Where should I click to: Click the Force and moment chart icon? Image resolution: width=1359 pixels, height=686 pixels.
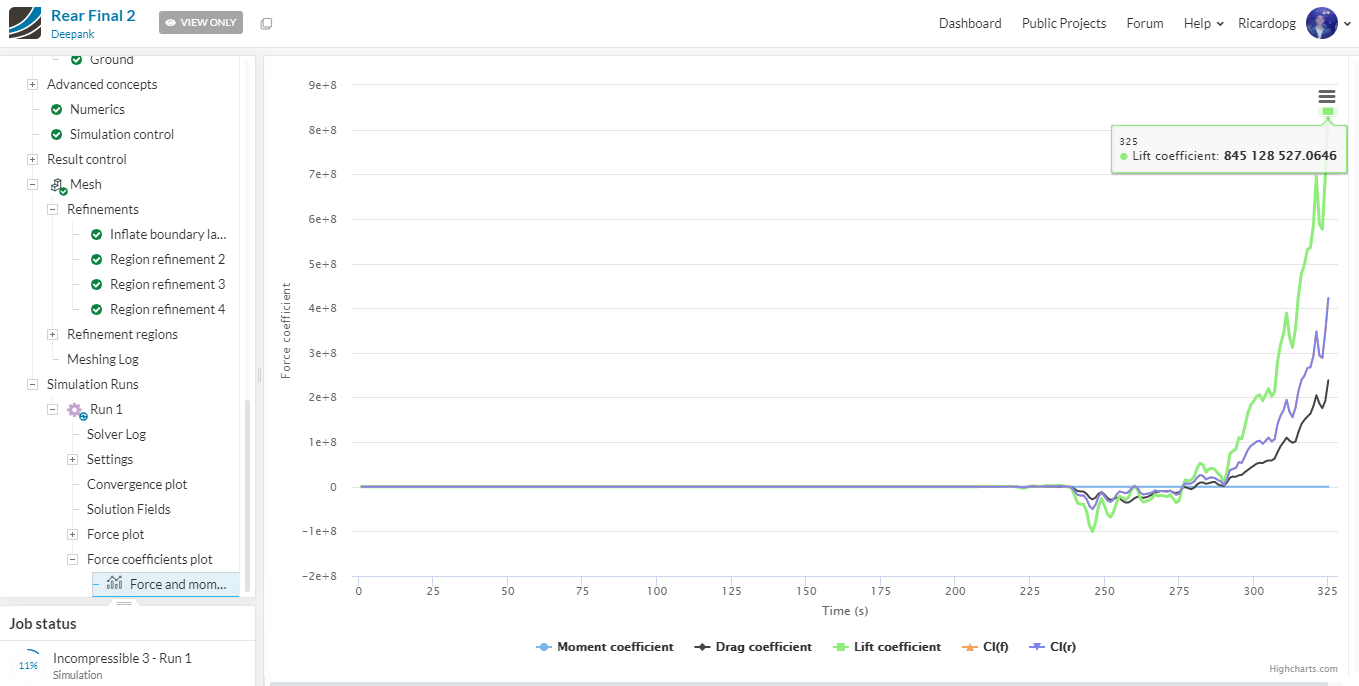pyautogui.click(x=115, y=584)
